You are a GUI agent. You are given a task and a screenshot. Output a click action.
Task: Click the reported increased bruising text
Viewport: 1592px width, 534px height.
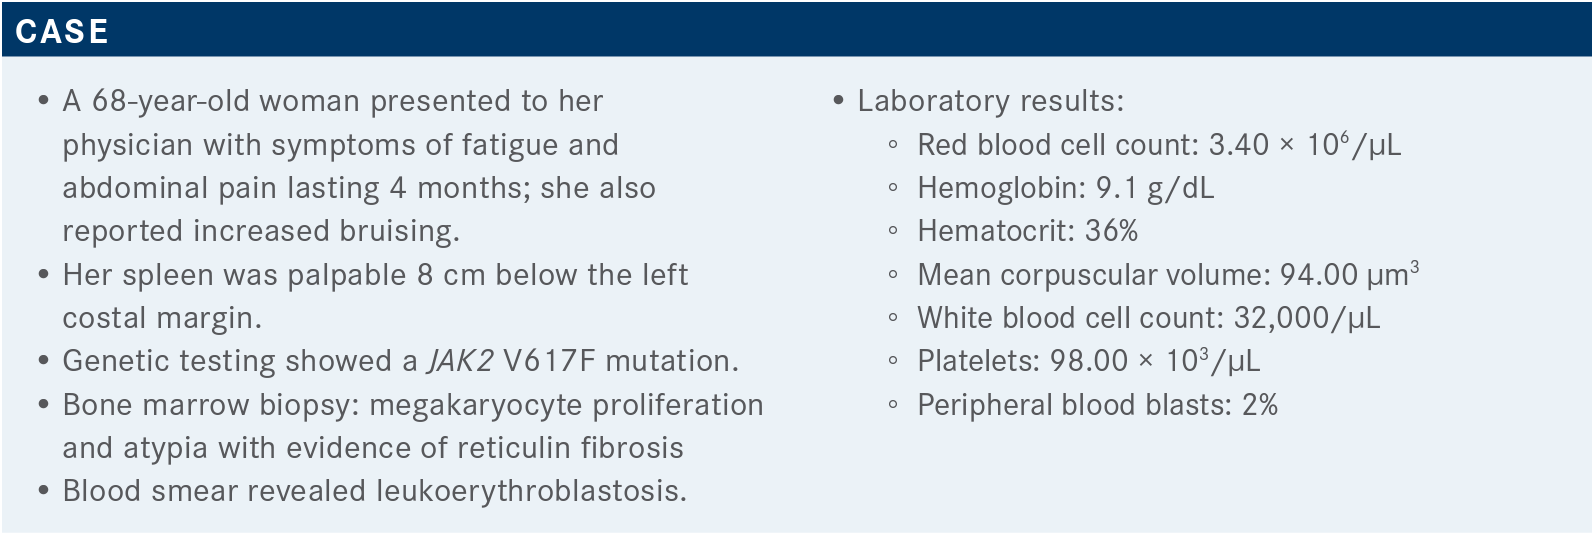click(261, 231)
